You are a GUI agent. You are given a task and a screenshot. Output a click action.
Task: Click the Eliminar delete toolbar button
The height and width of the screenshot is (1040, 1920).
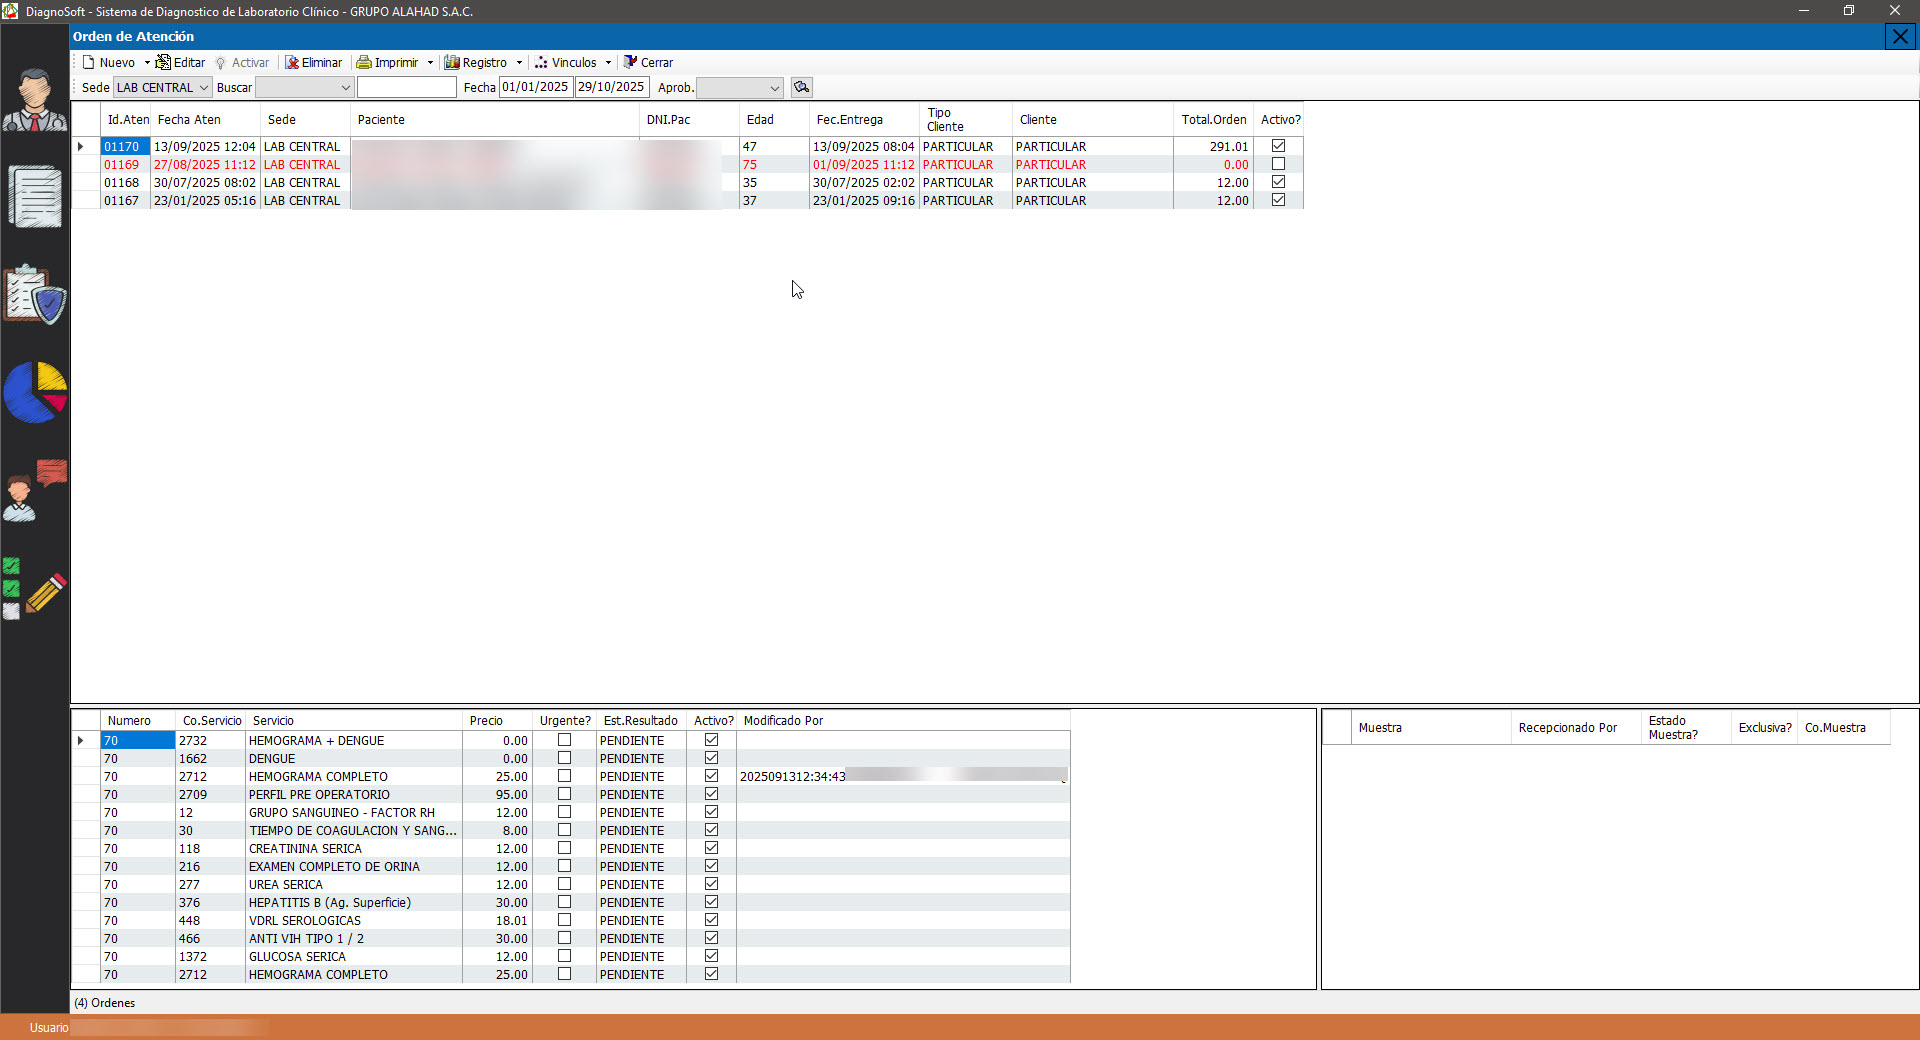pyautogui.click(x=314, y=63)
